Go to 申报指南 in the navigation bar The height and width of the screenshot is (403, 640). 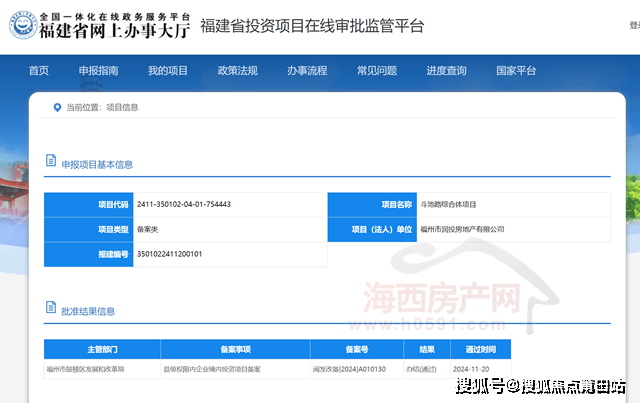point(98,71)
